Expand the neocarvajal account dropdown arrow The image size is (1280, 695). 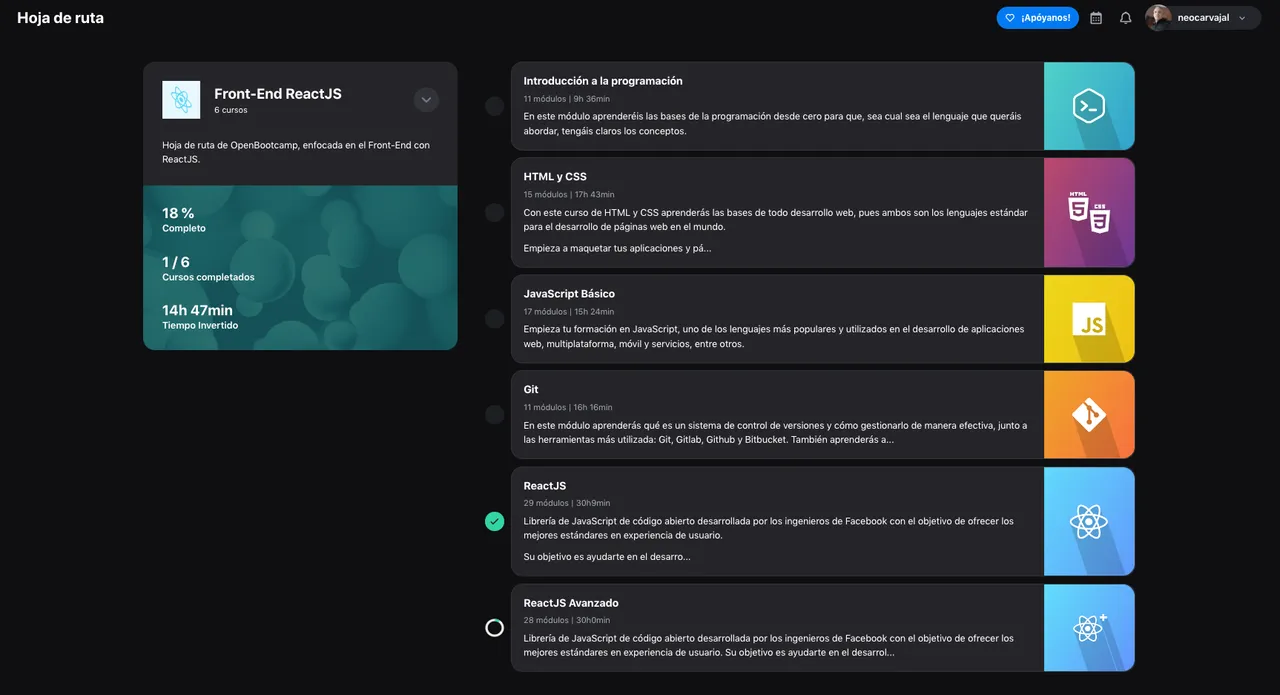(1243, 18)
